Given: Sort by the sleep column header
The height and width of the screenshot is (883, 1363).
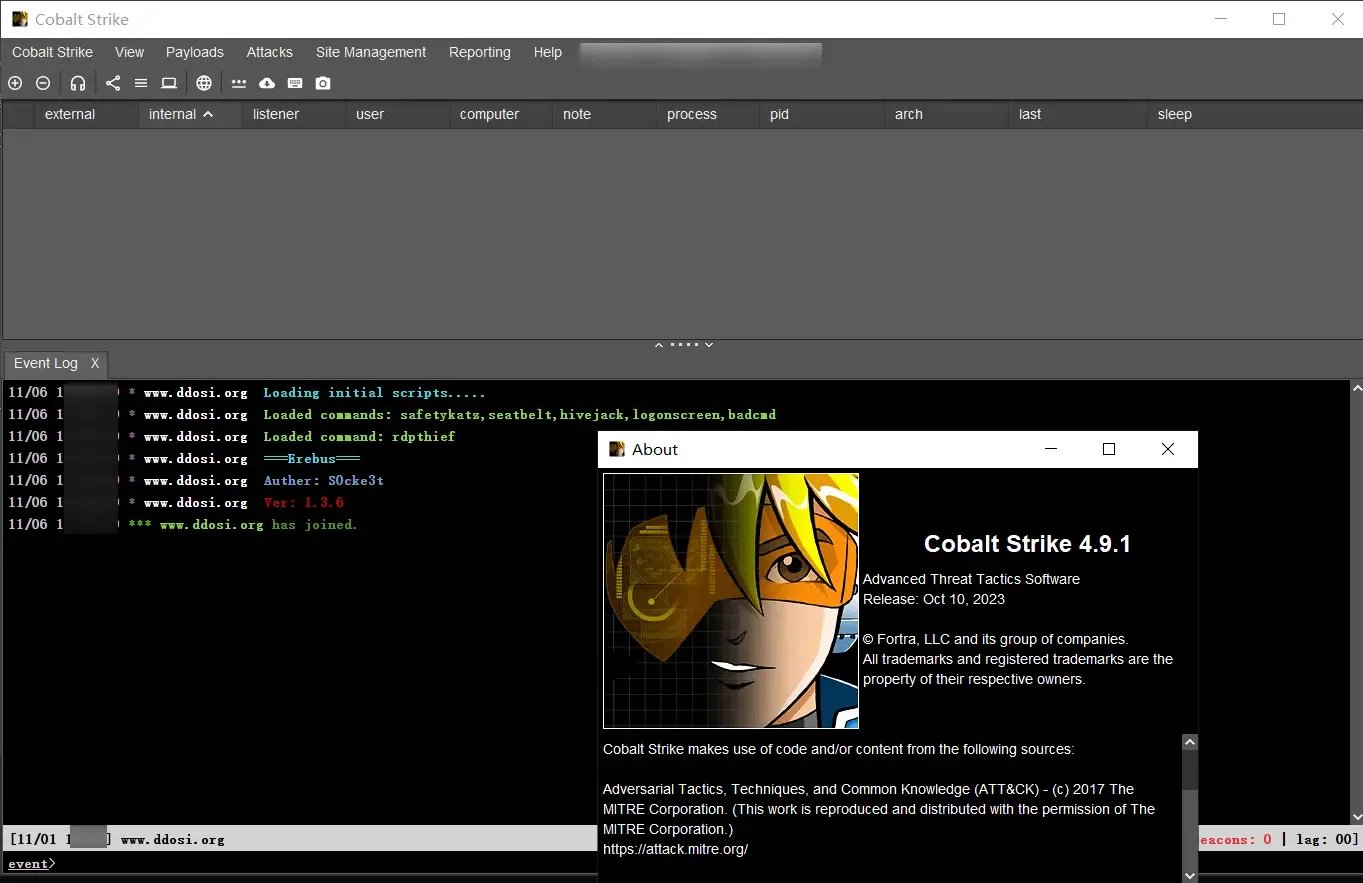Looking at the screenshot, I should [1254, 114].
